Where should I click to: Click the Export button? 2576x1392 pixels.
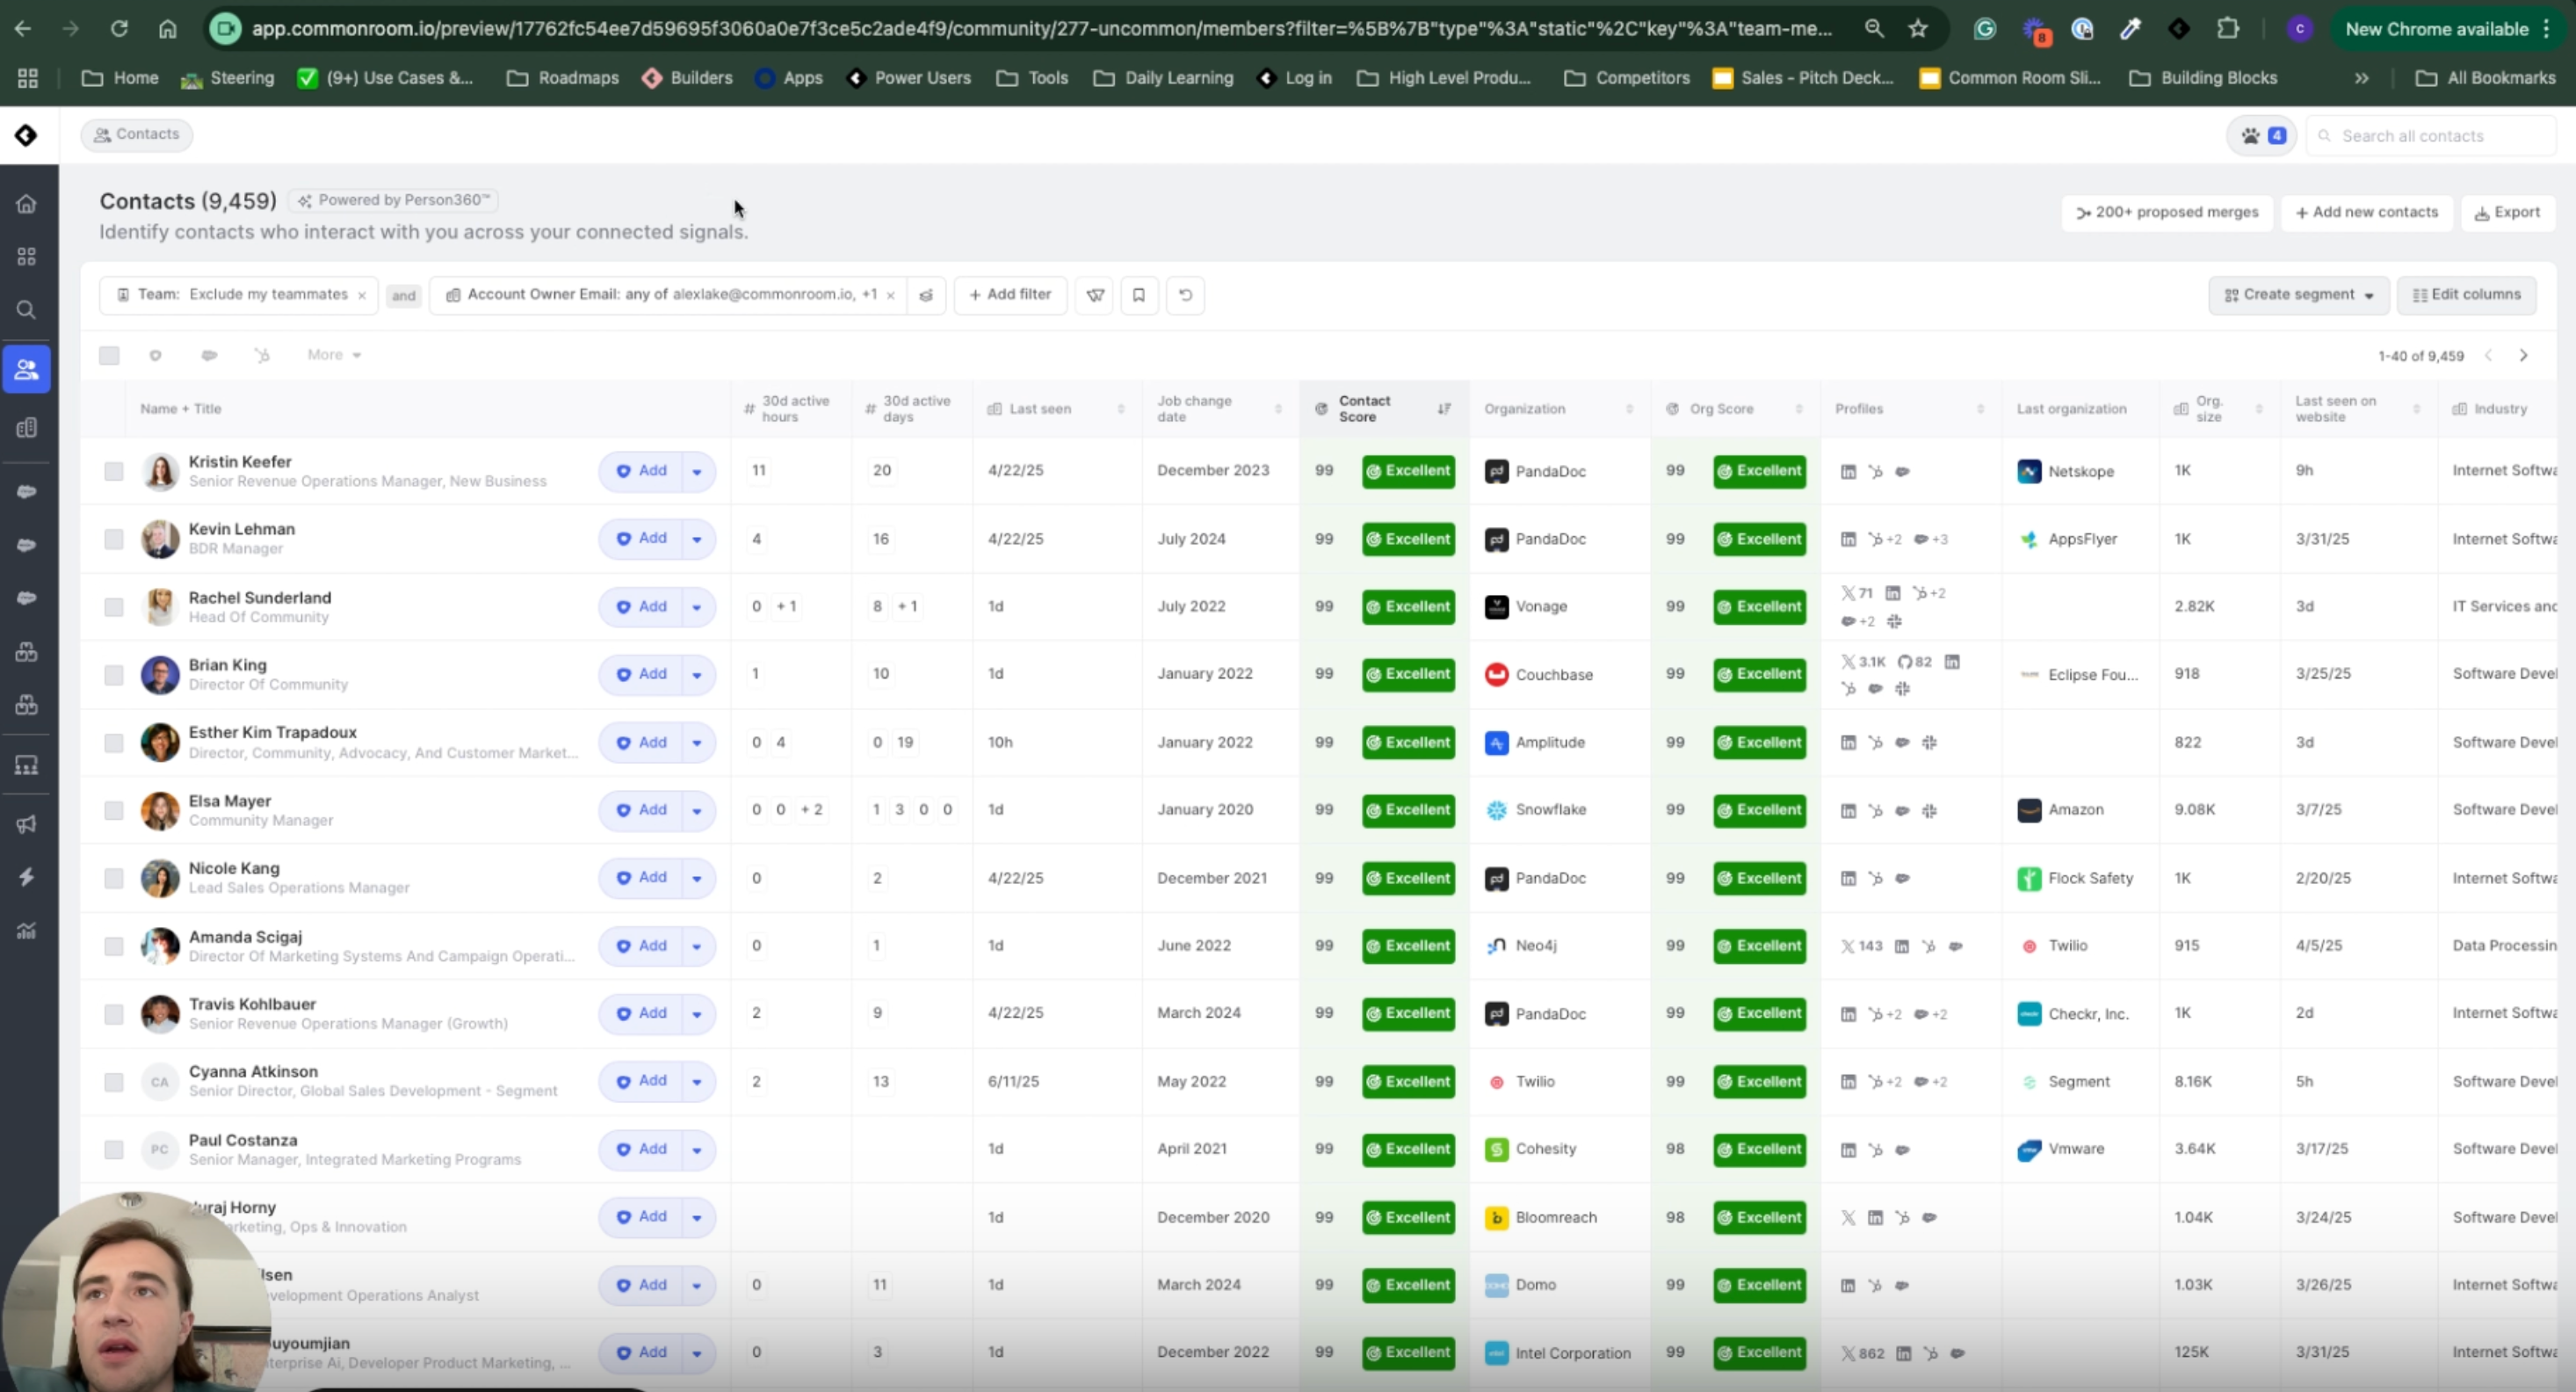point(2506,212)
